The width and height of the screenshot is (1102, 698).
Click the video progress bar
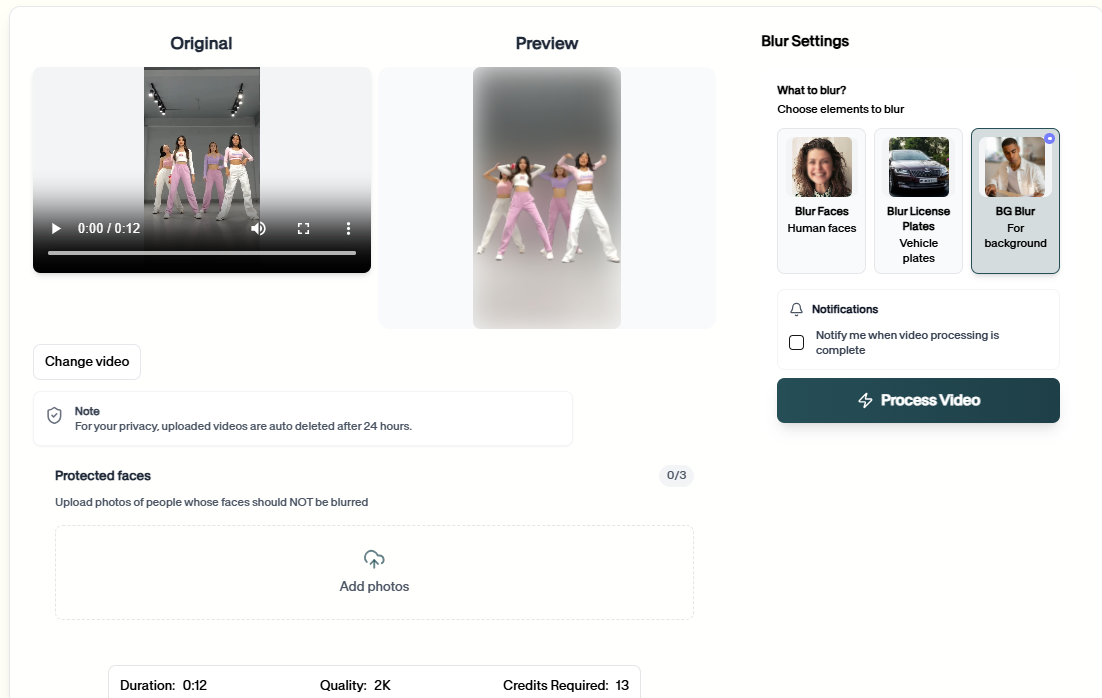(x=200, y=252)
